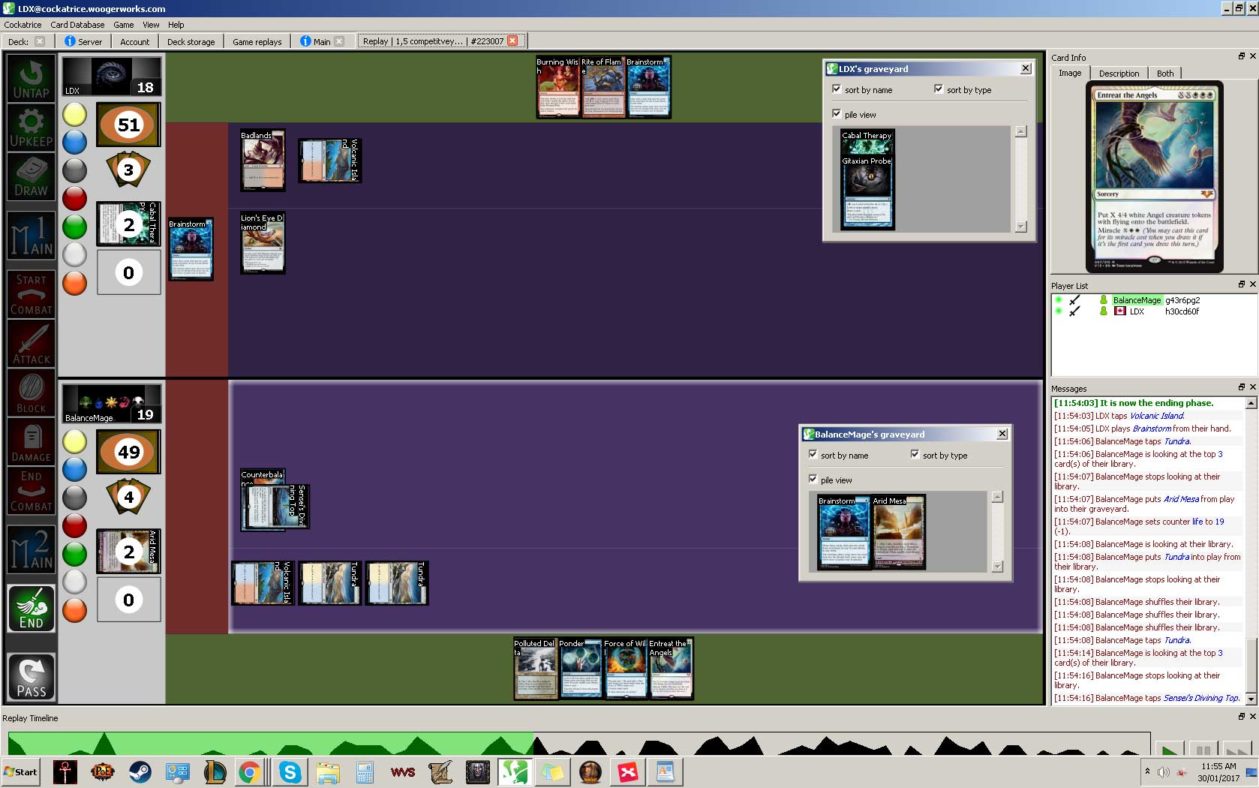
Task: Toggle sort by name in BalanceMage's graveyard
Action: [x=813, y=455]
